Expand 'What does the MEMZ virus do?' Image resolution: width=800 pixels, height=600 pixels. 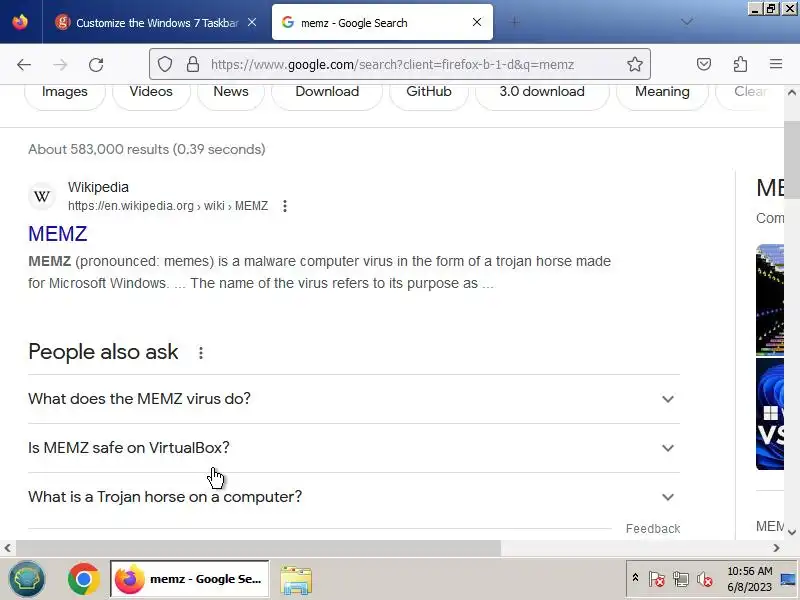(x=354, y=399)
